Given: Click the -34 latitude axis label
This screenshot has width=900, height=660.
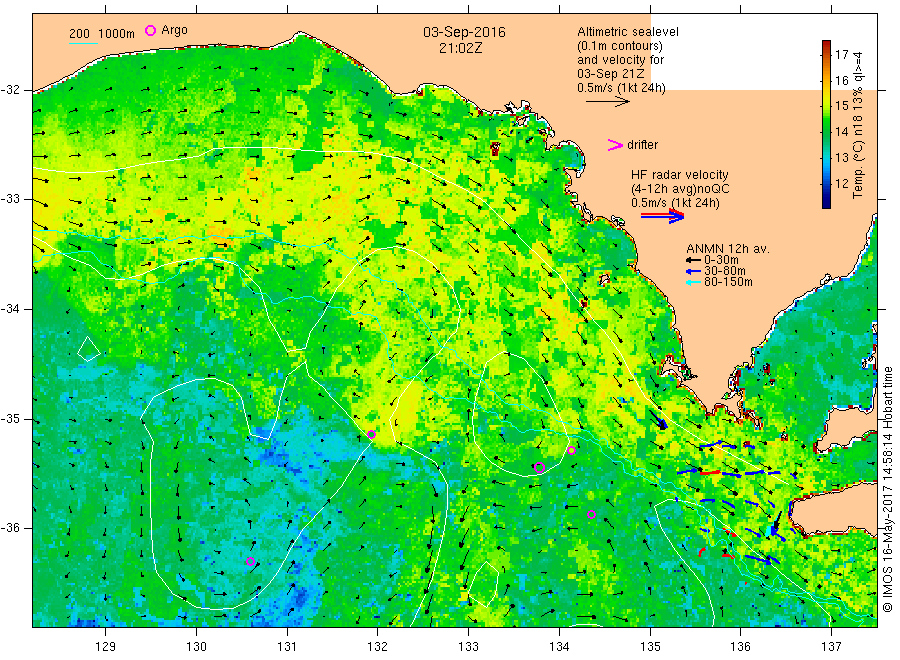Looking at the screenshot, I should tap(10, 309).
